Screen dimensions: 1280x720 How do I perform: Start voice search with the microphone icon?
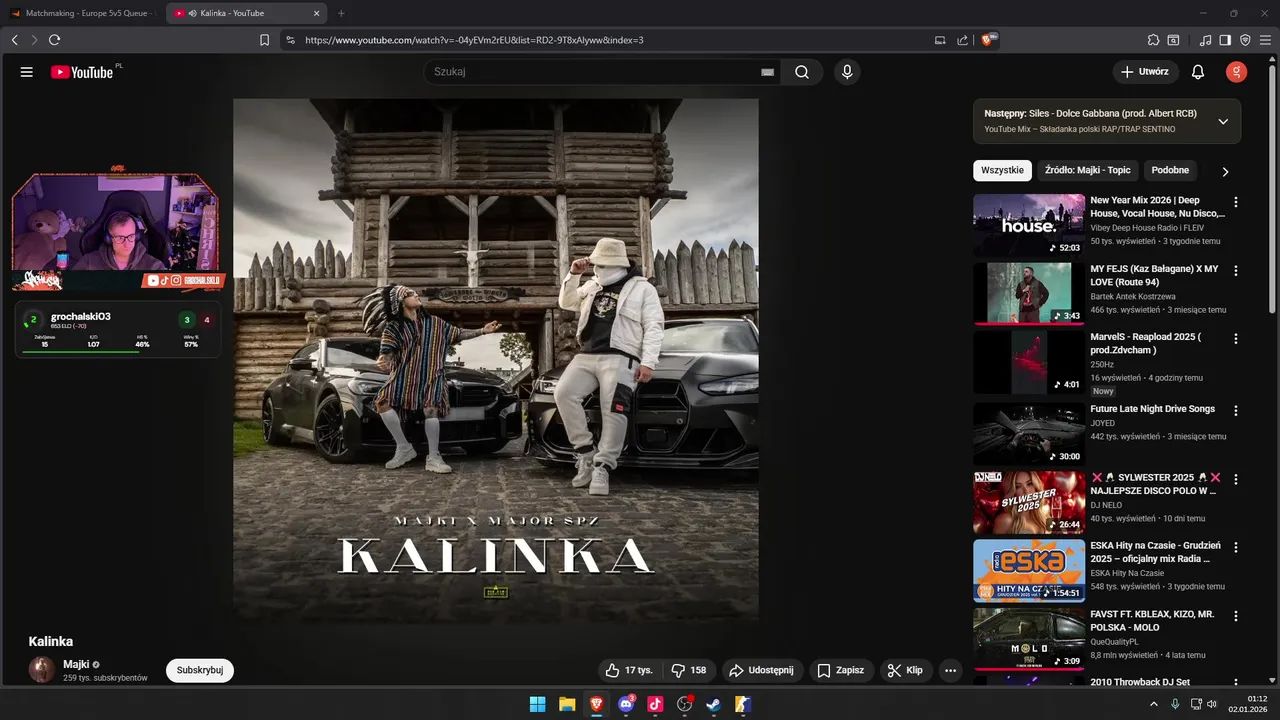pos(847,72)
